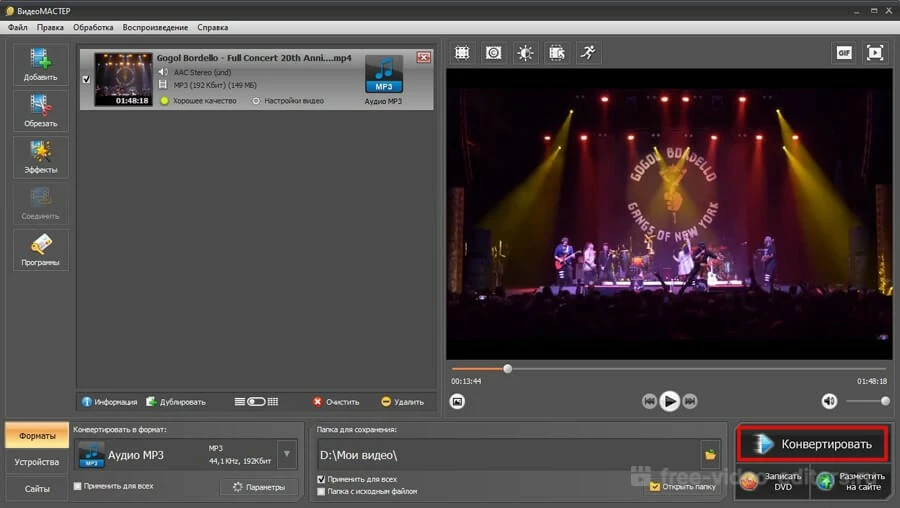Click the film-strip edit icon above the preview
This screenshot has width=900, height=508.
(x=557, y=53)
